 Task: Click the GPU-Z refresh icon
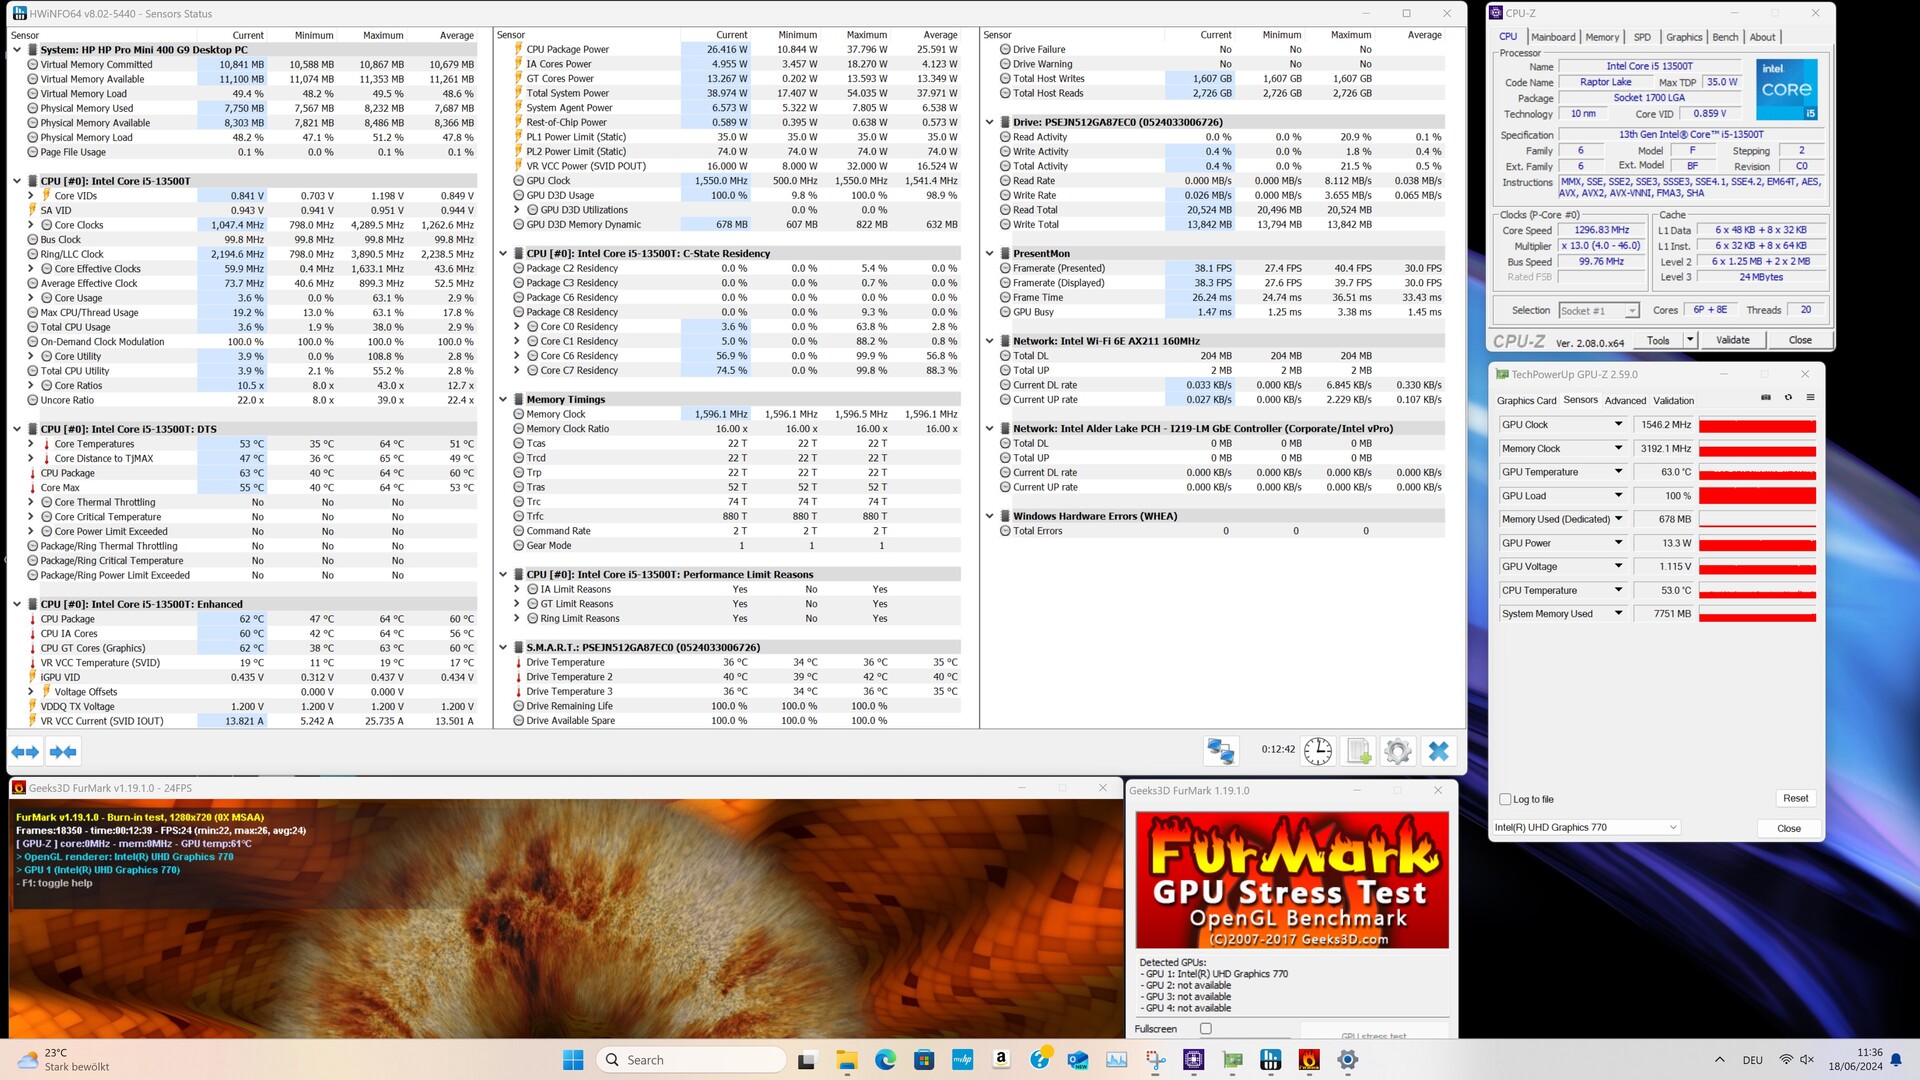(x=1788, y=398)
